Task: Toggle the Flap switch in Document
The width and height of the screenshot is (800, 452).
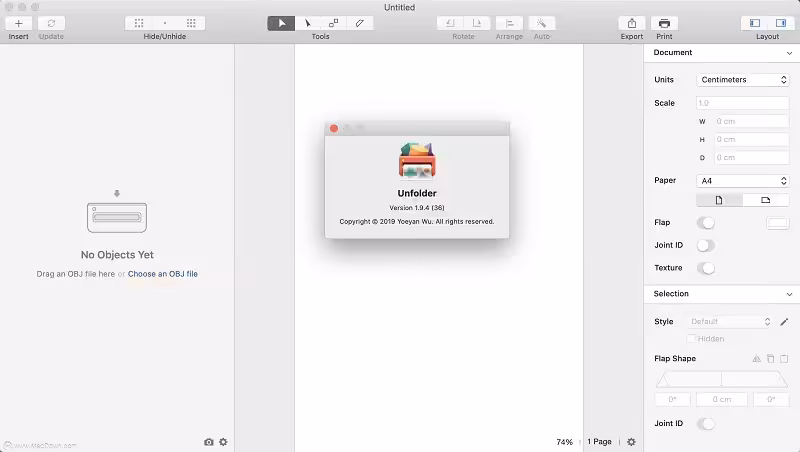Action: [706, 223]
